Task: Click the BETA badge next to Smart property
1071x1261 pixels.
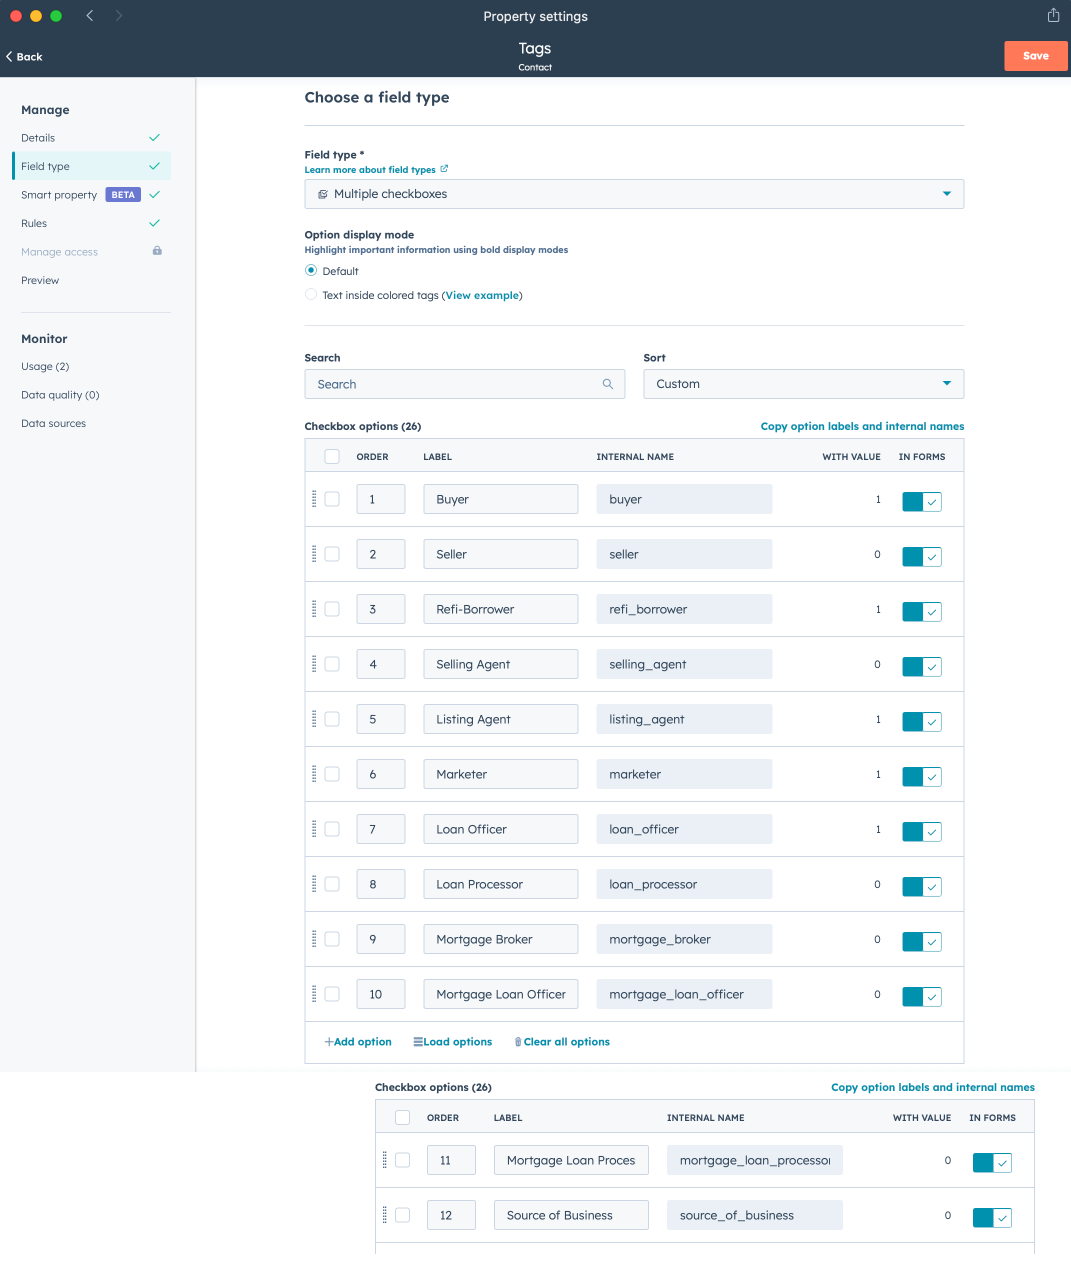Action: pyautogui.click(x=123, y=195)
